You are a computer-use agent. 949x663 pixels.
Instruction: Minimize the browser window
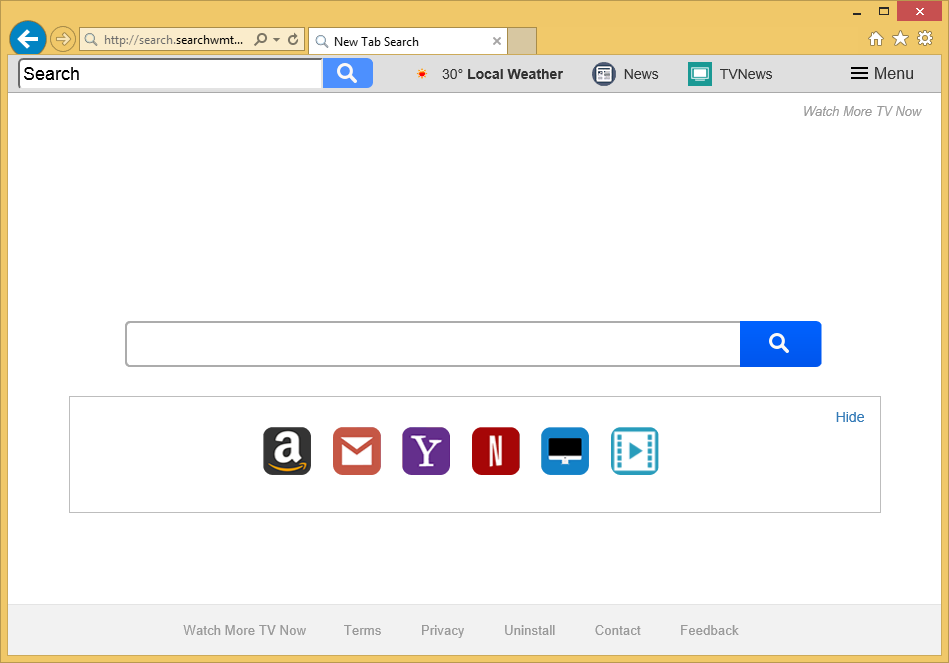[857, 12]
